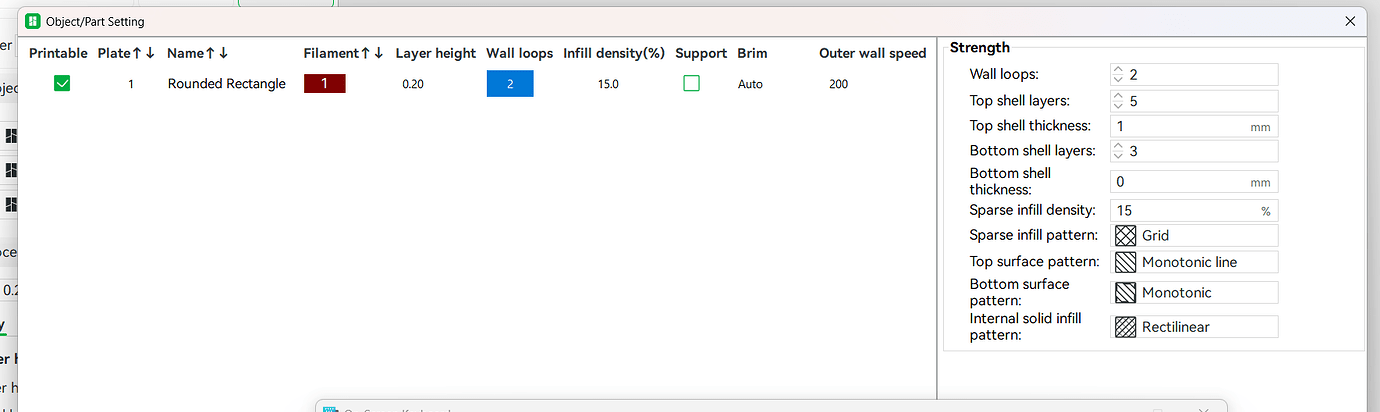Adjust the Top shell layers stepper
The image size is (1380, 412).
pos(1119,101)
